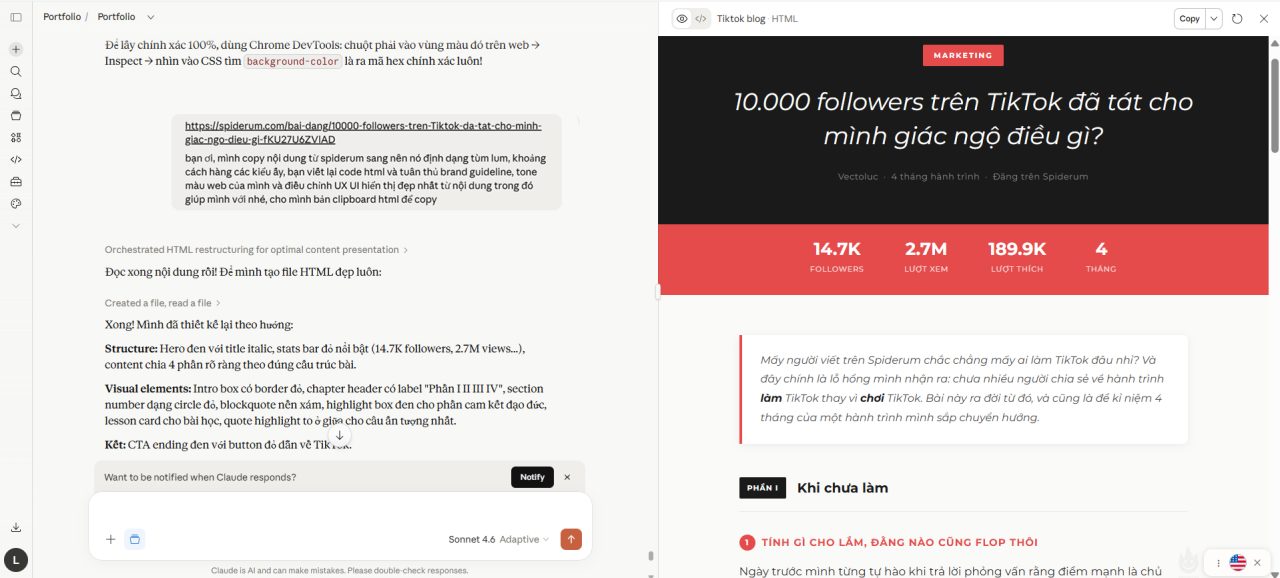Open the palette icon in sidebar
Image resolution: width=1280 pixels, height=578 pixels.
[15, 203]
